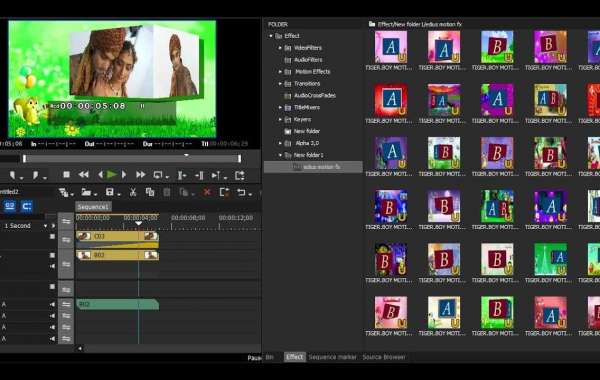Viewport: 600px width, 380px height.
Task: Select the top yellow video clip
Action: click(x=117, y=236)
